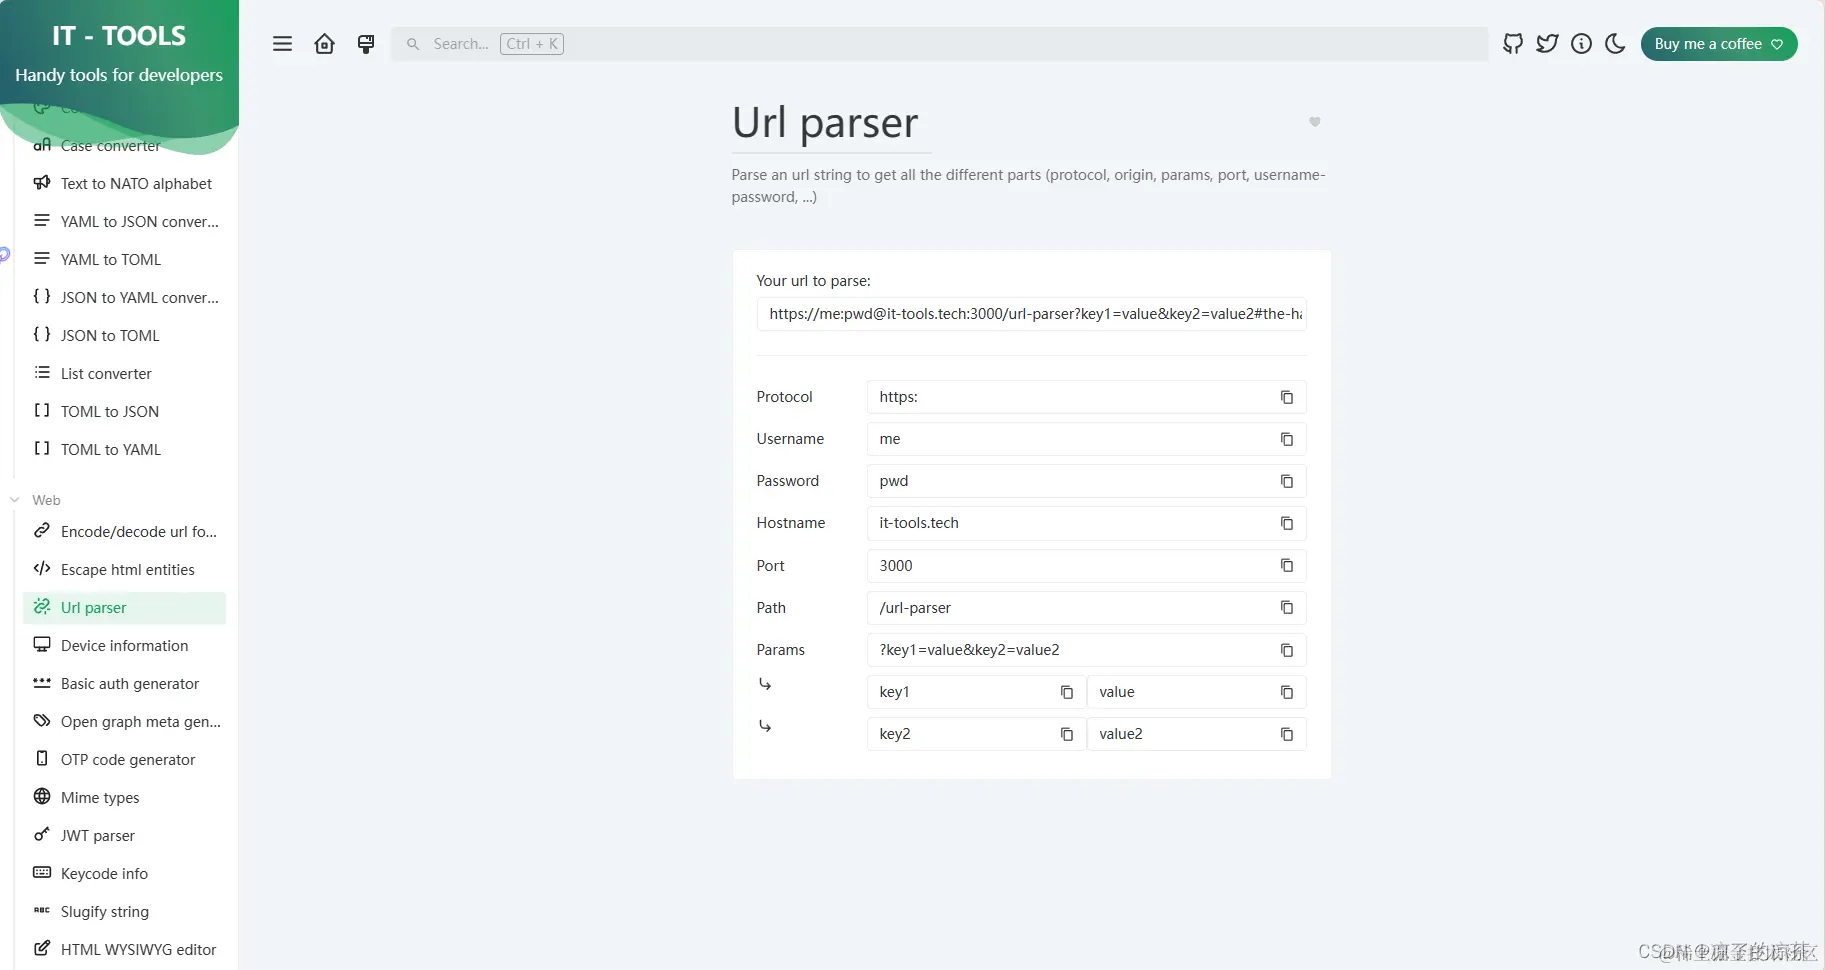Click the Hostname field showing it-tools.tech

point(1086,523)
